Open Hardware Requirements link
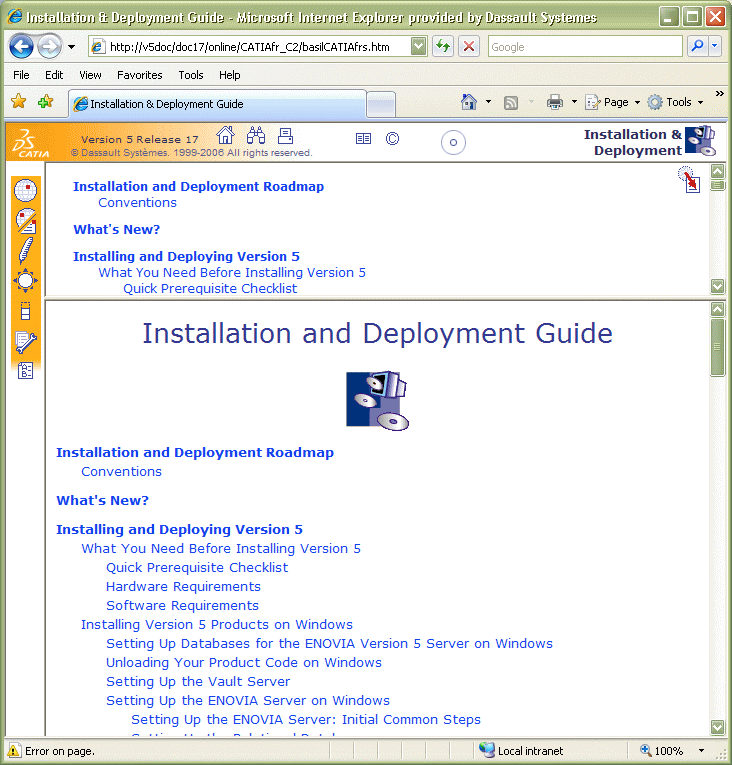The image size is (732, 765). [183, 586]
